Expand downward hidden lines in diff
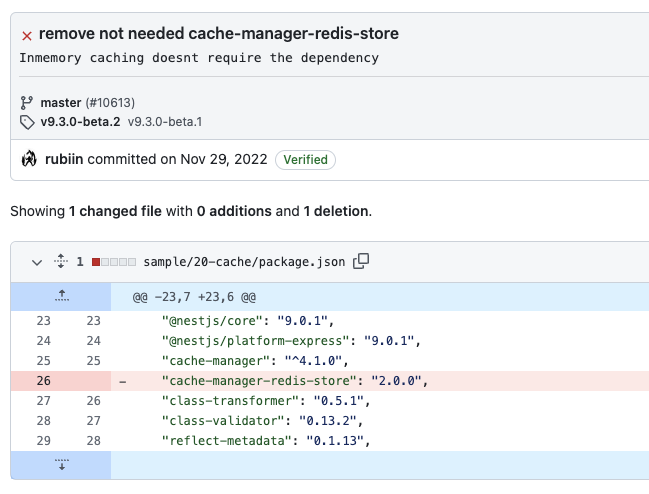Screen dimensions: 649x494 tap(61, 465)
